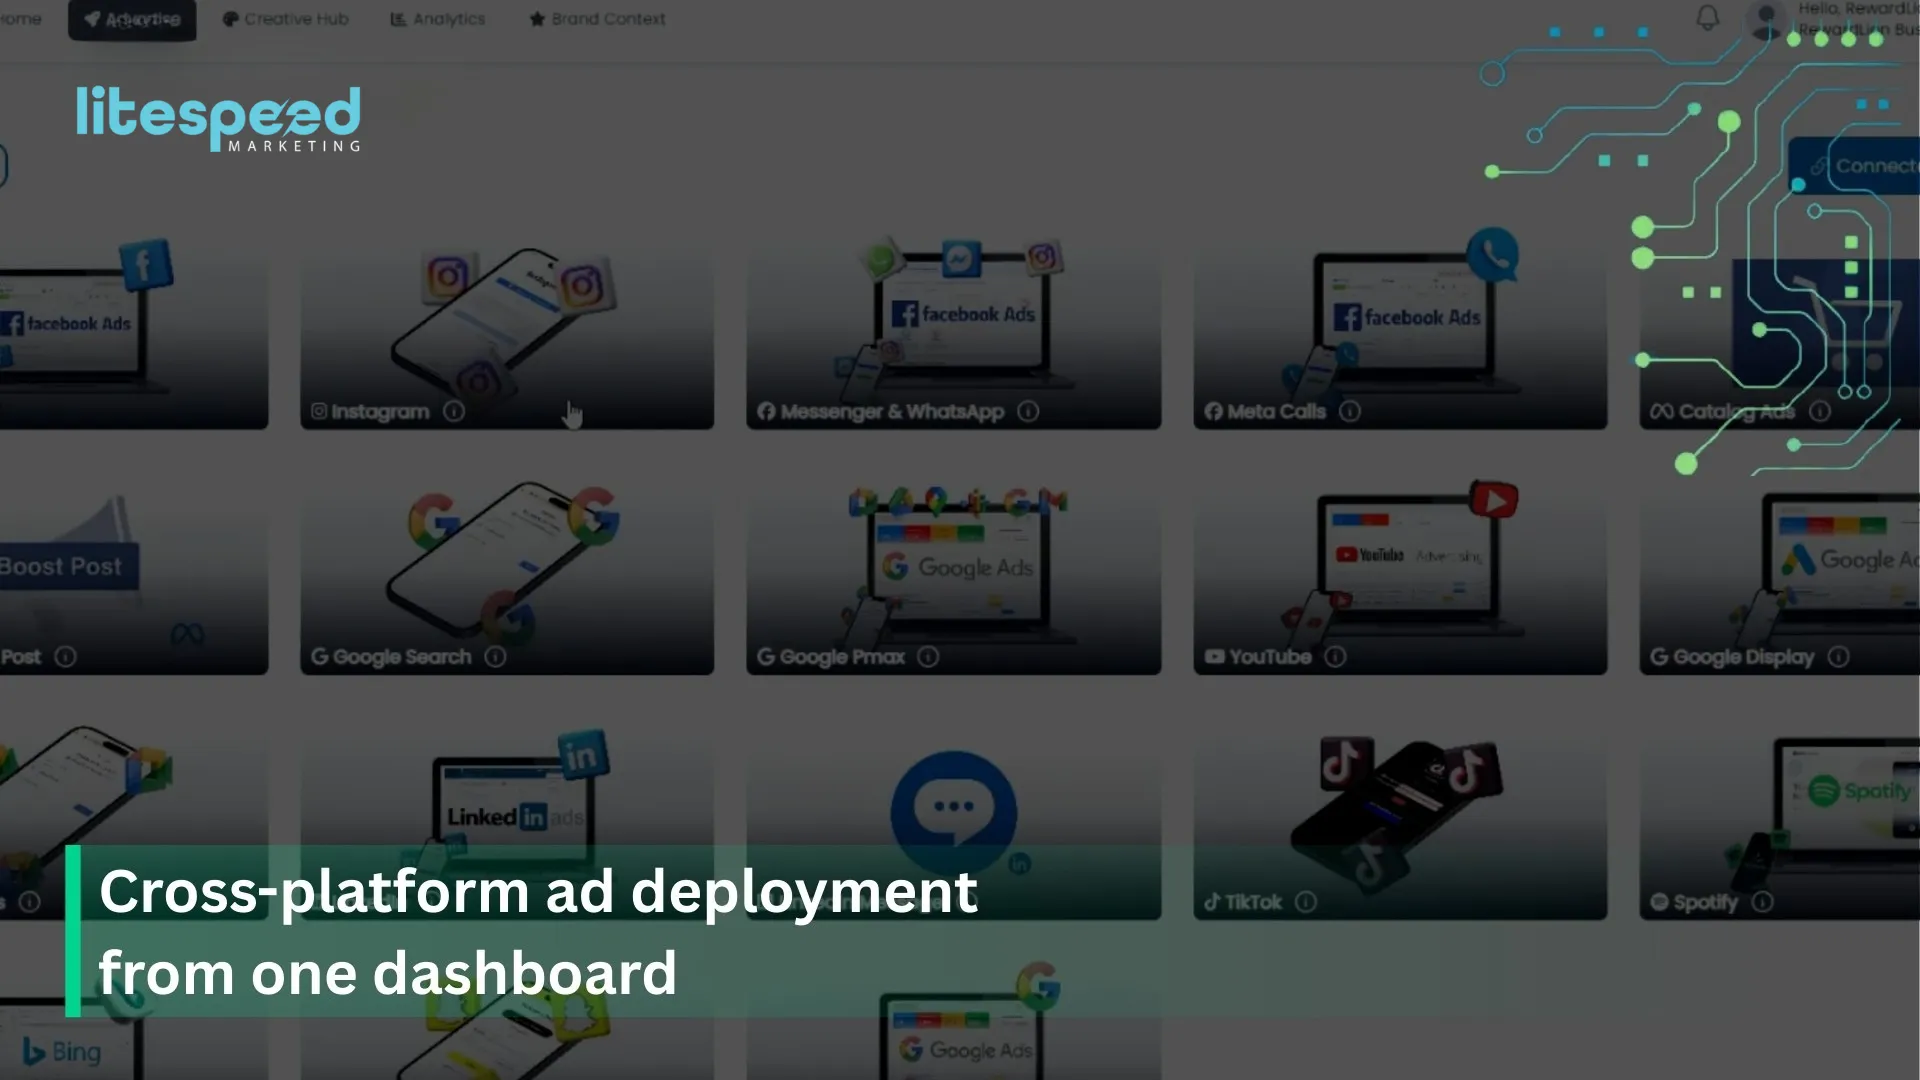1920x1080 pixels.
Task: Switch to the Advertise tab
Action: 132,19
